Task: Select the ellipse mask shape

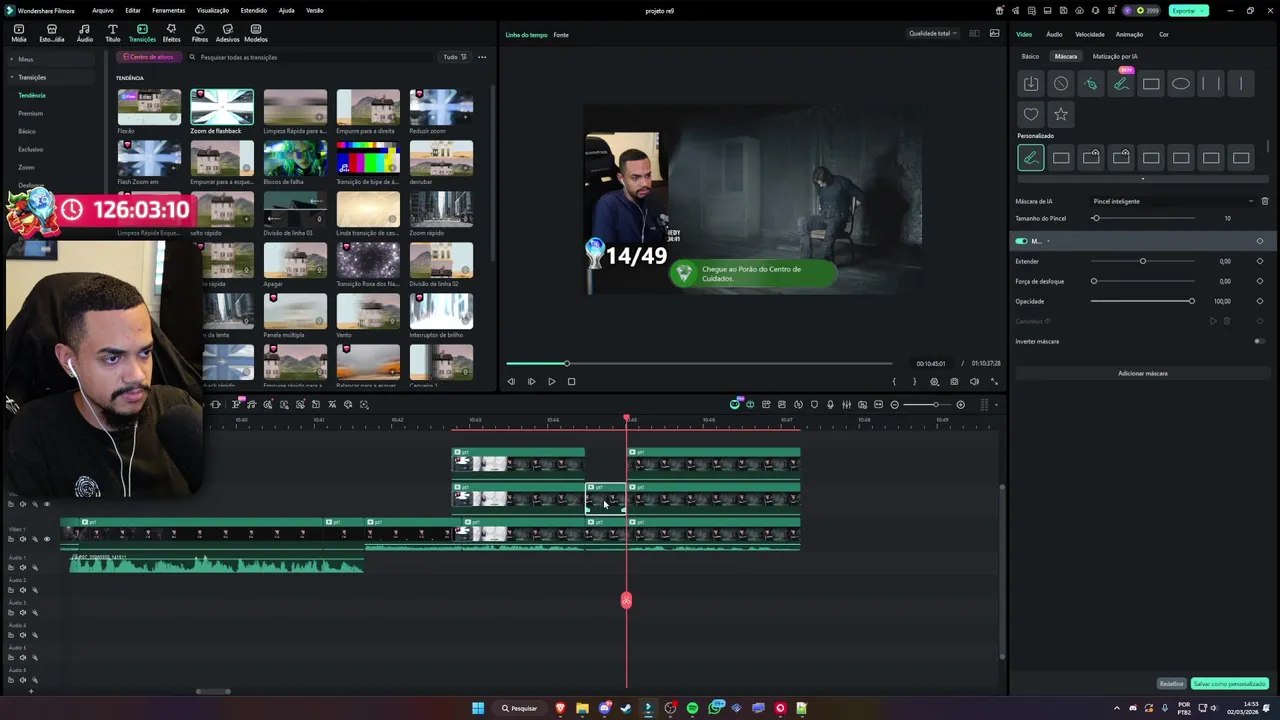Action: pos(1181,84)
